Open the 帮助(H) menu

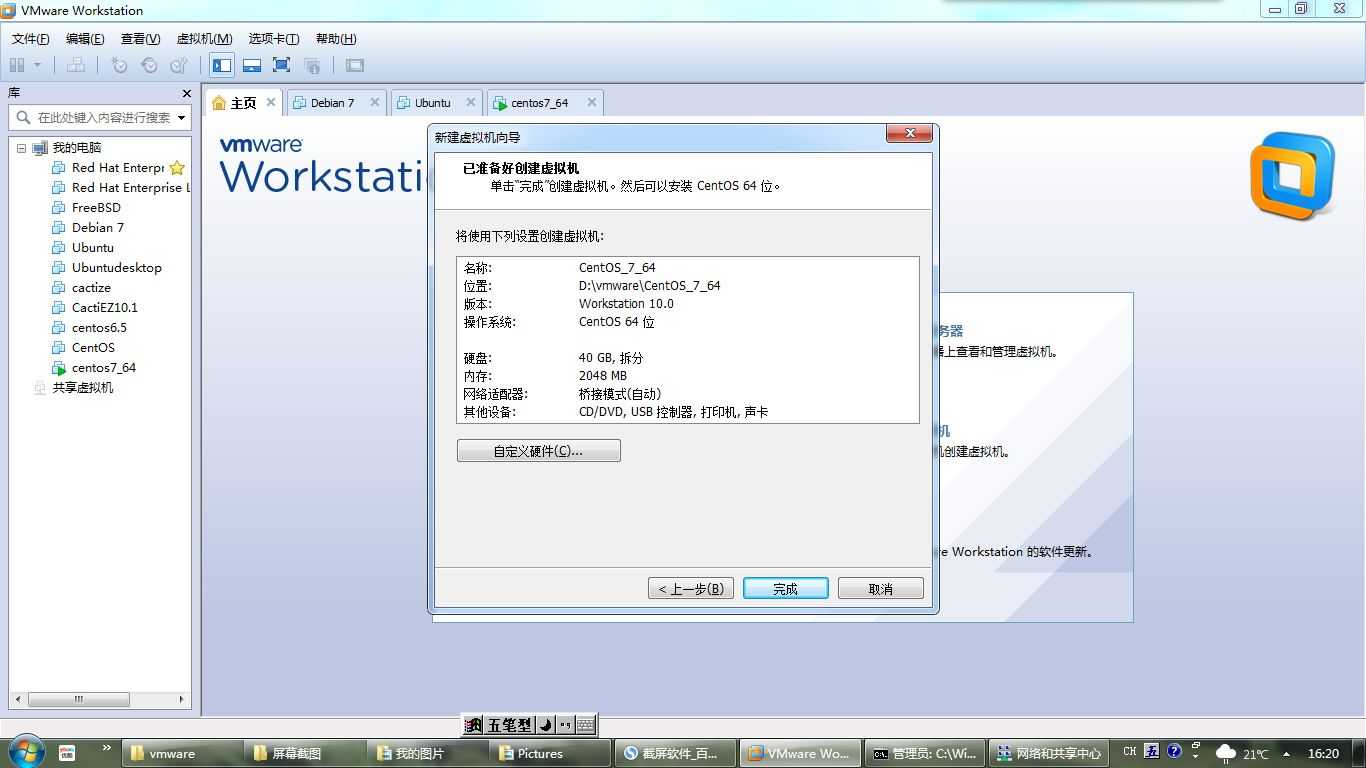click(x=336, y=38)
